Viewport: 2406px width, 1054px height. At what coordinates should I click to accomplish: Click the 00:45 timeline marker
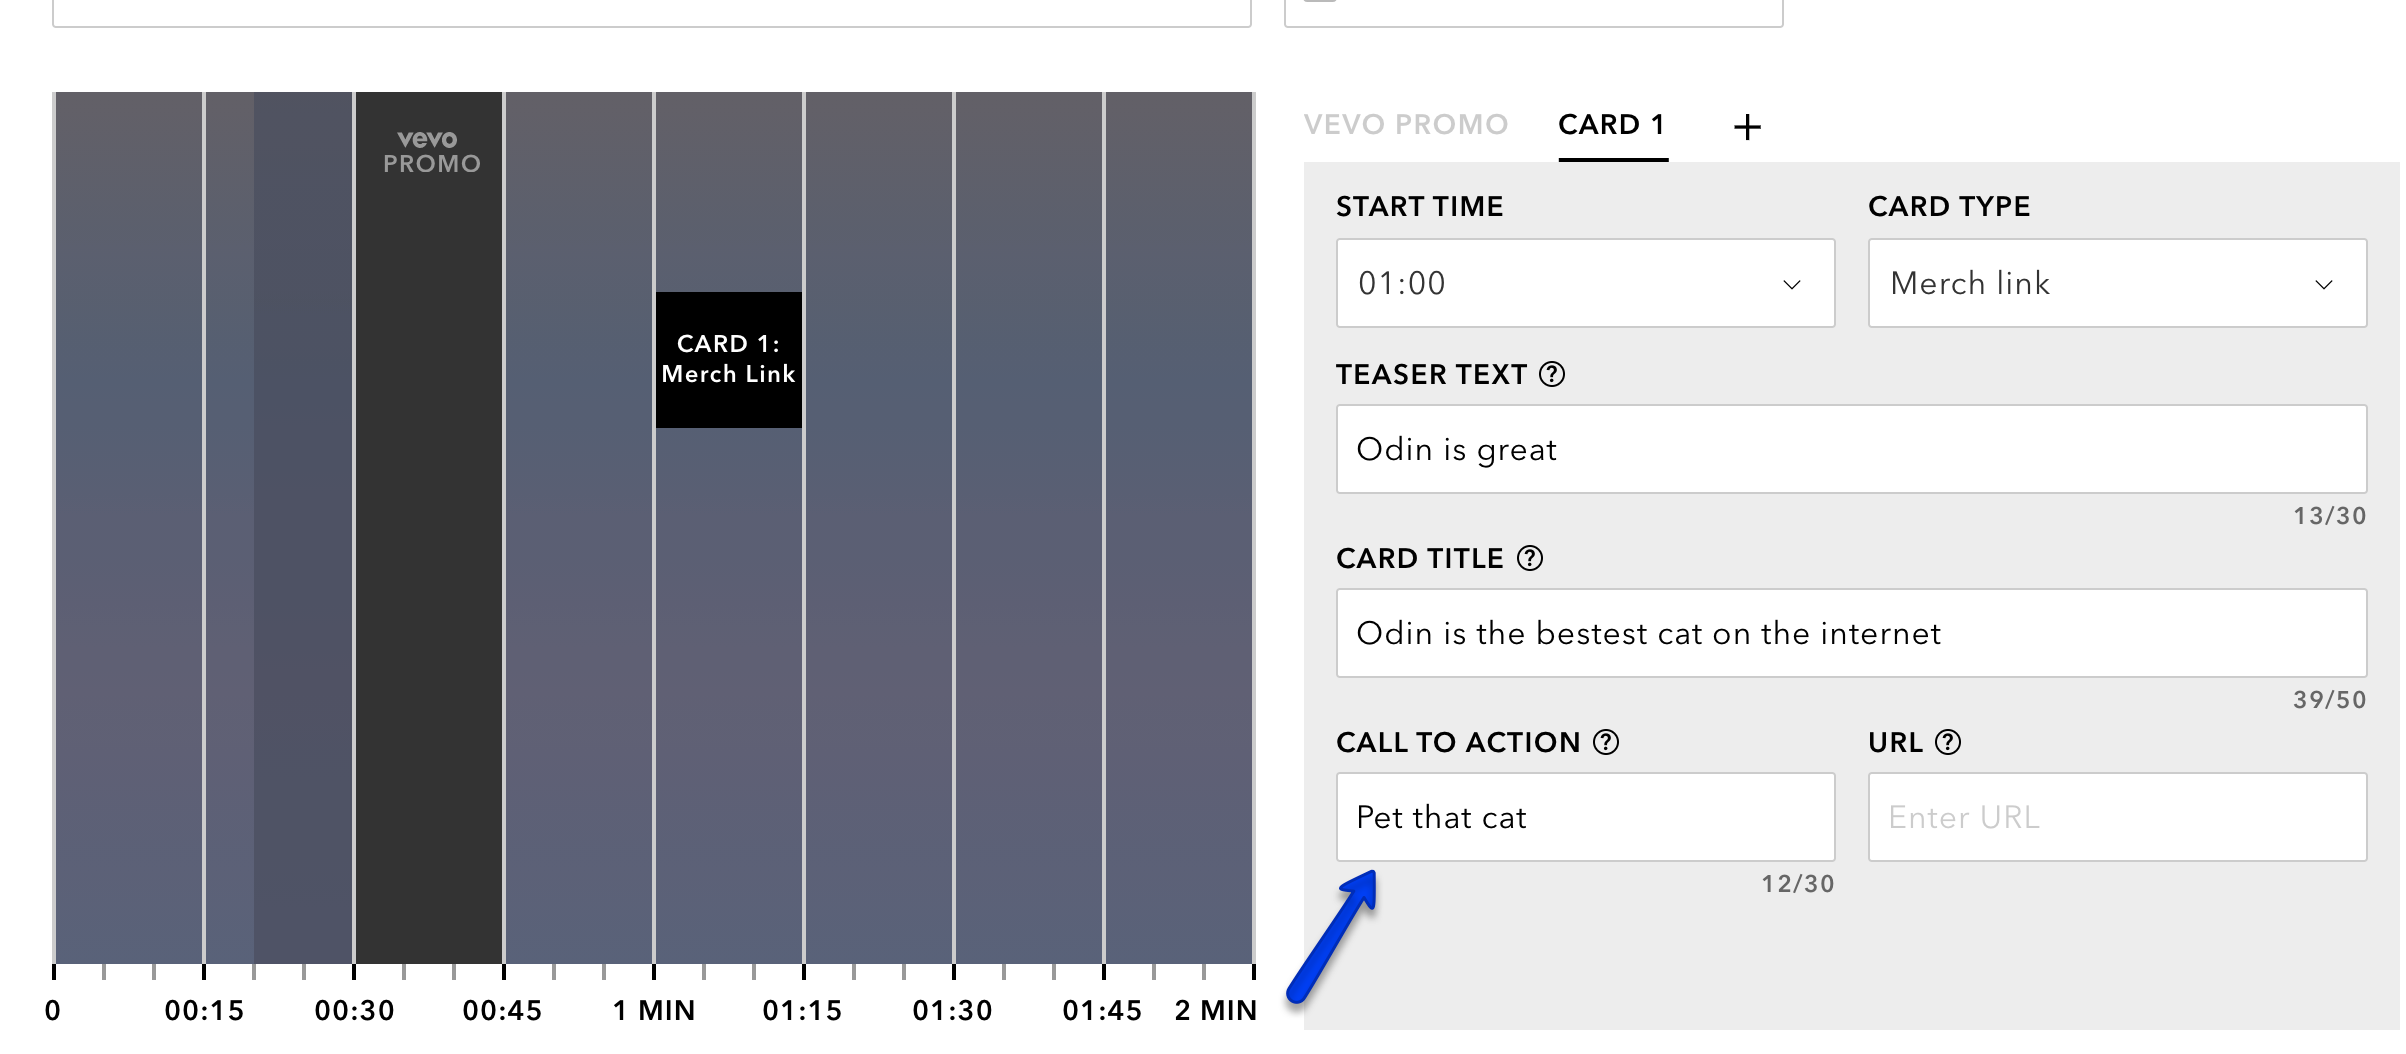(503, 1008)
